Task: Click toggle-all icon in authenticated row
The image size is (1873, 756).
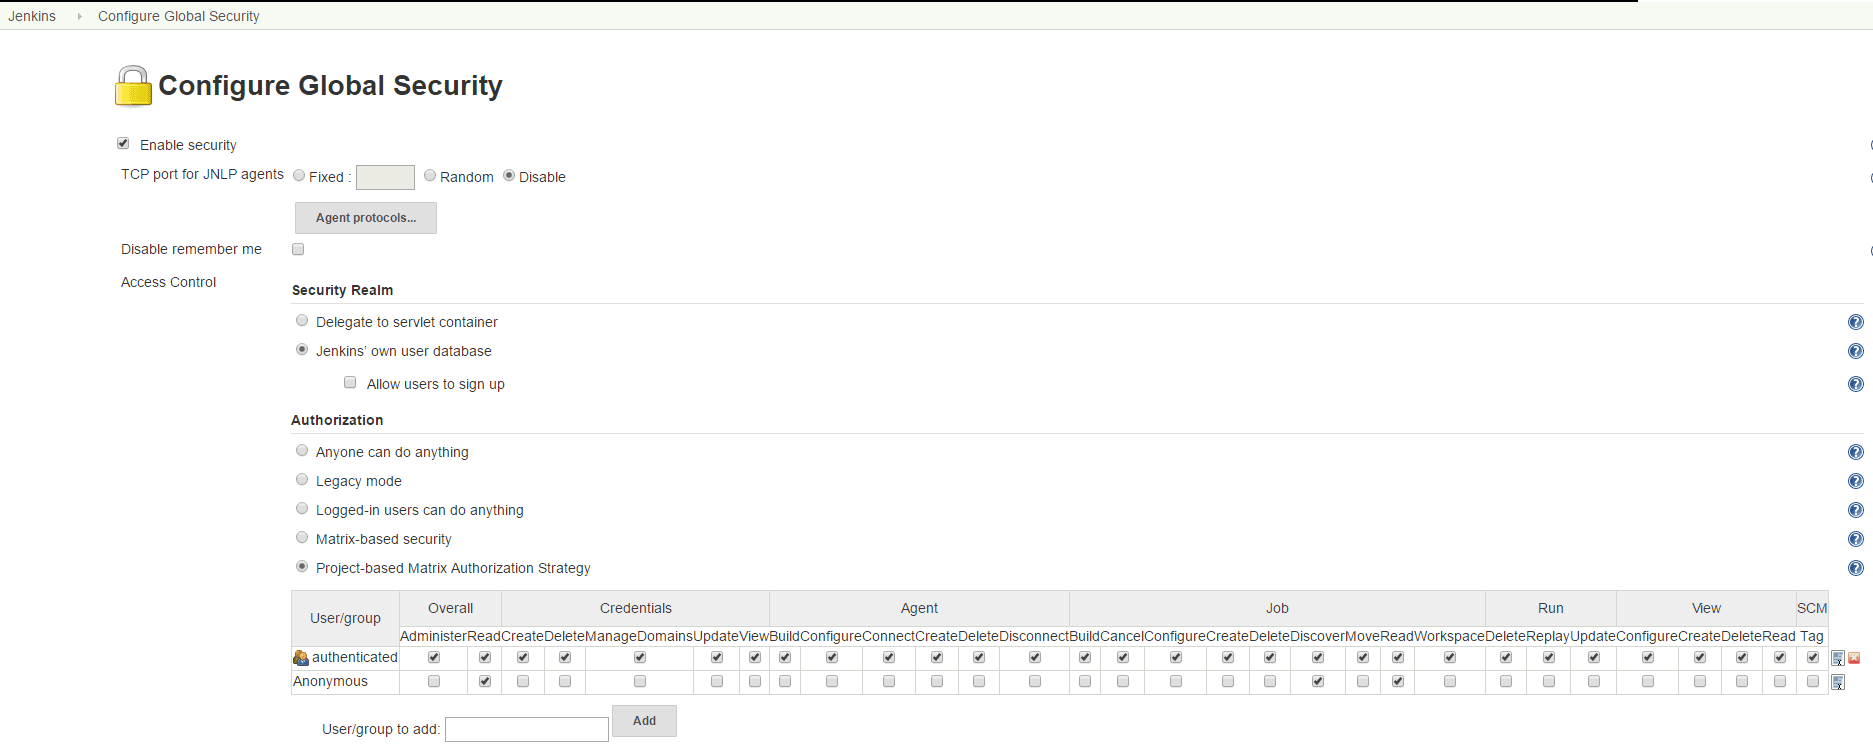Action: tap(1837, 658)
